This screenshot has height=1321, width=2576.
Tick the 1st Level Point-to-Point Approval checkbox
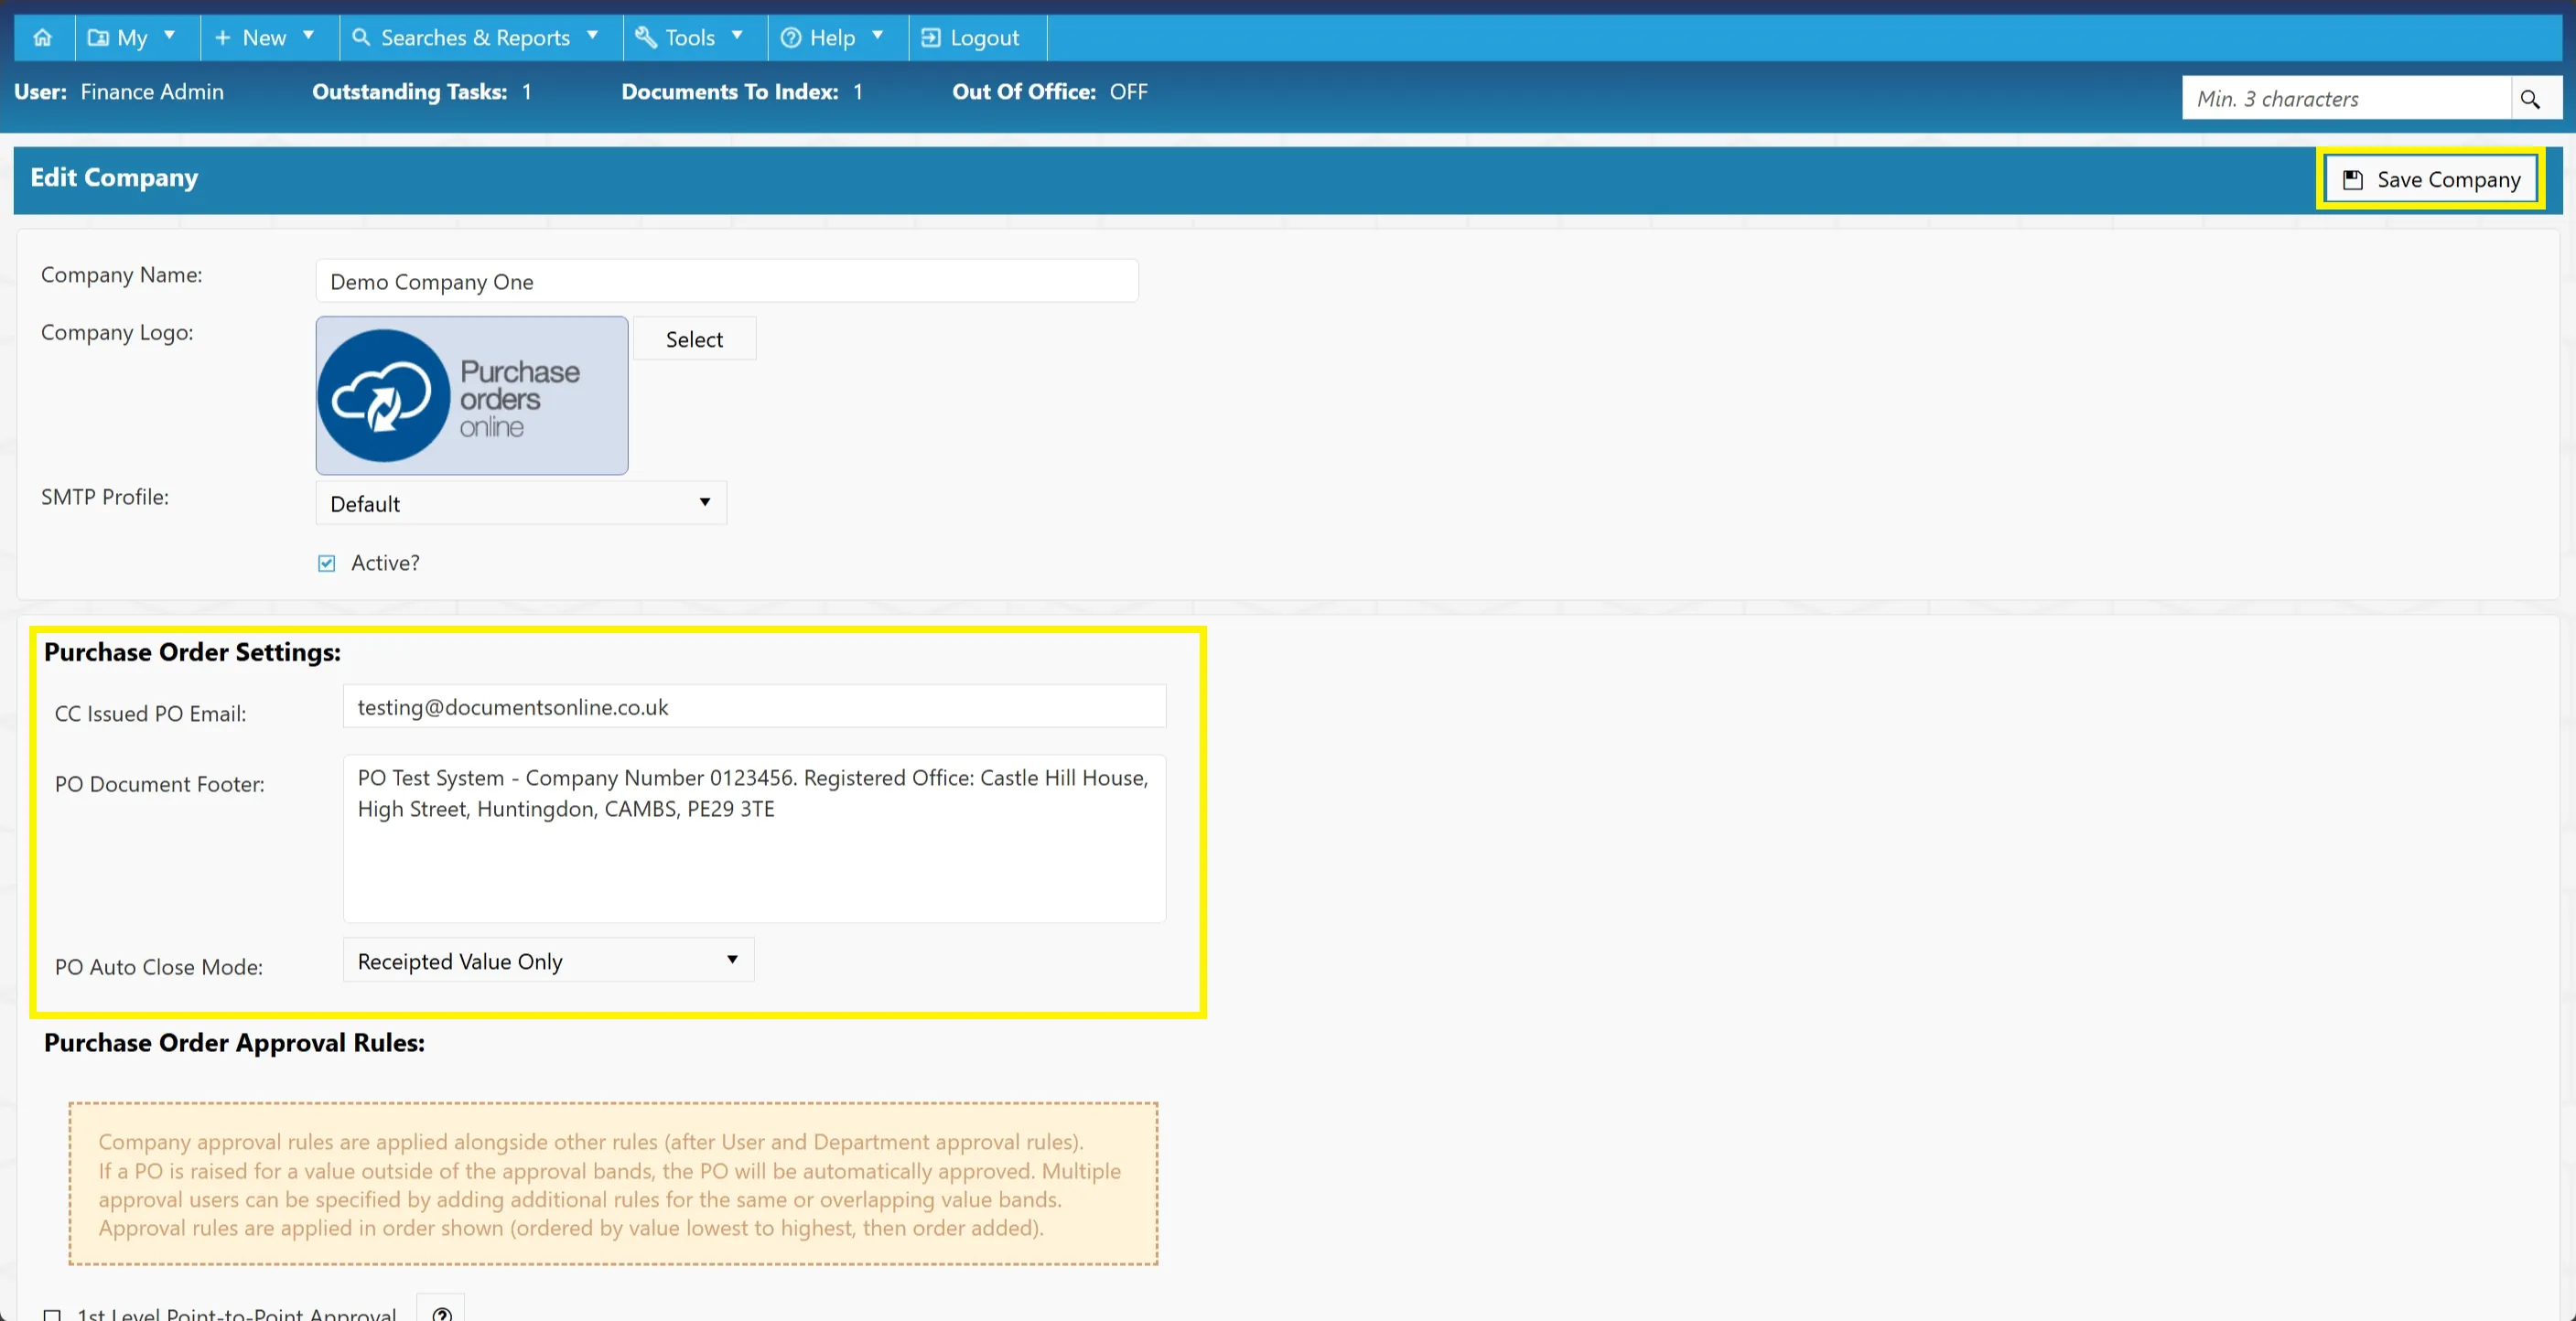pos(52,1314)
